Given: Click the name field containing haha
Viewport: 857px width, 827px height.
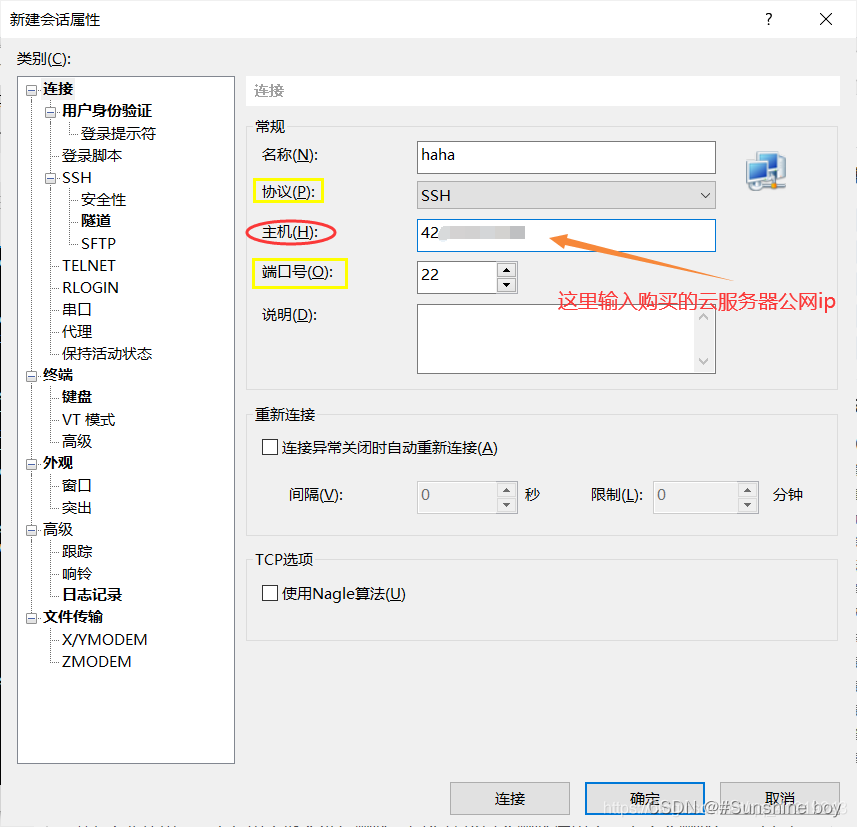Looking at the screenshot, I should click(566, 157).
